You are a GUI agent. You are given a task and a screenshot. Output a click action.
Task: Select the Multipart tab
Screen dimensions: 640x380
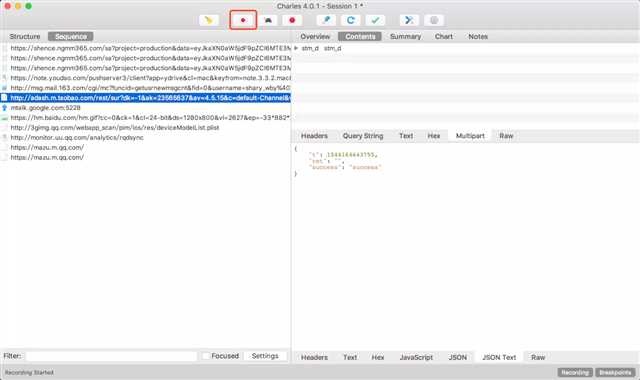[470, 136]
